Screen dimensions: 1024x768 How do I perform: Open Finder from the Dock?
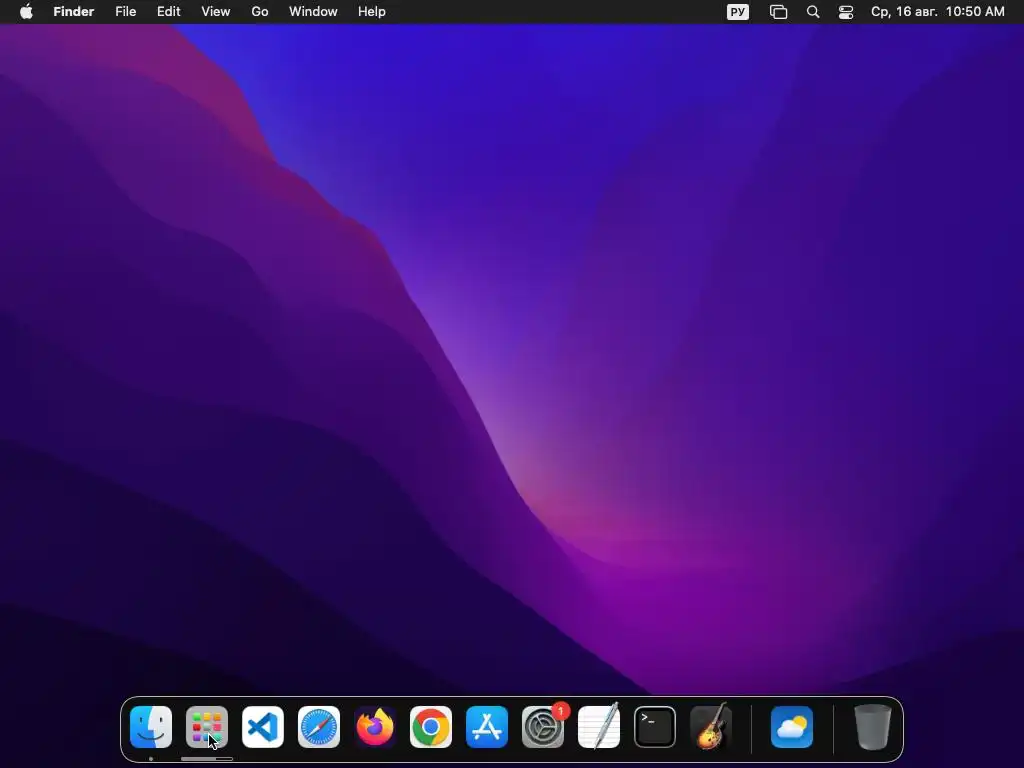pyautogui.click(x=151, y=727)
